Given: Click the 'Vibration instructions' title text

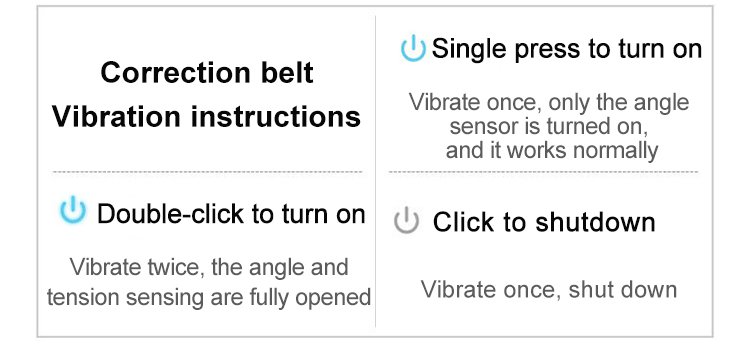Looking at the screenshot, I should (207, 116).
